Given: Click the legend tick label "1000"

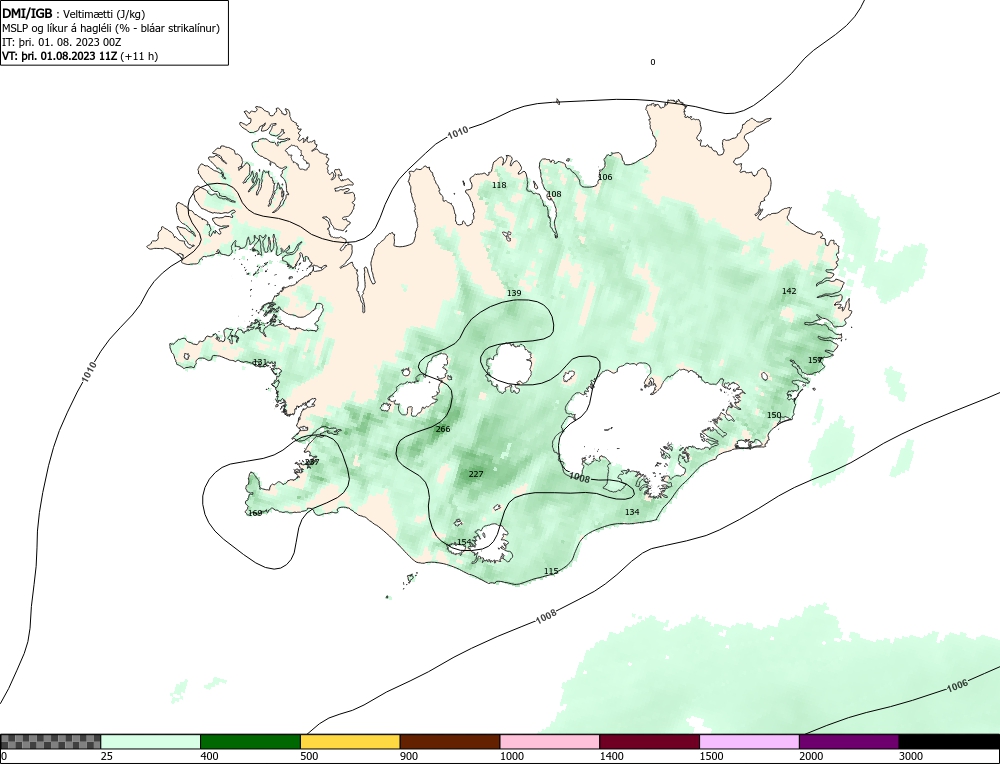Looking at the screenshot, I should [x=511, y=756].
